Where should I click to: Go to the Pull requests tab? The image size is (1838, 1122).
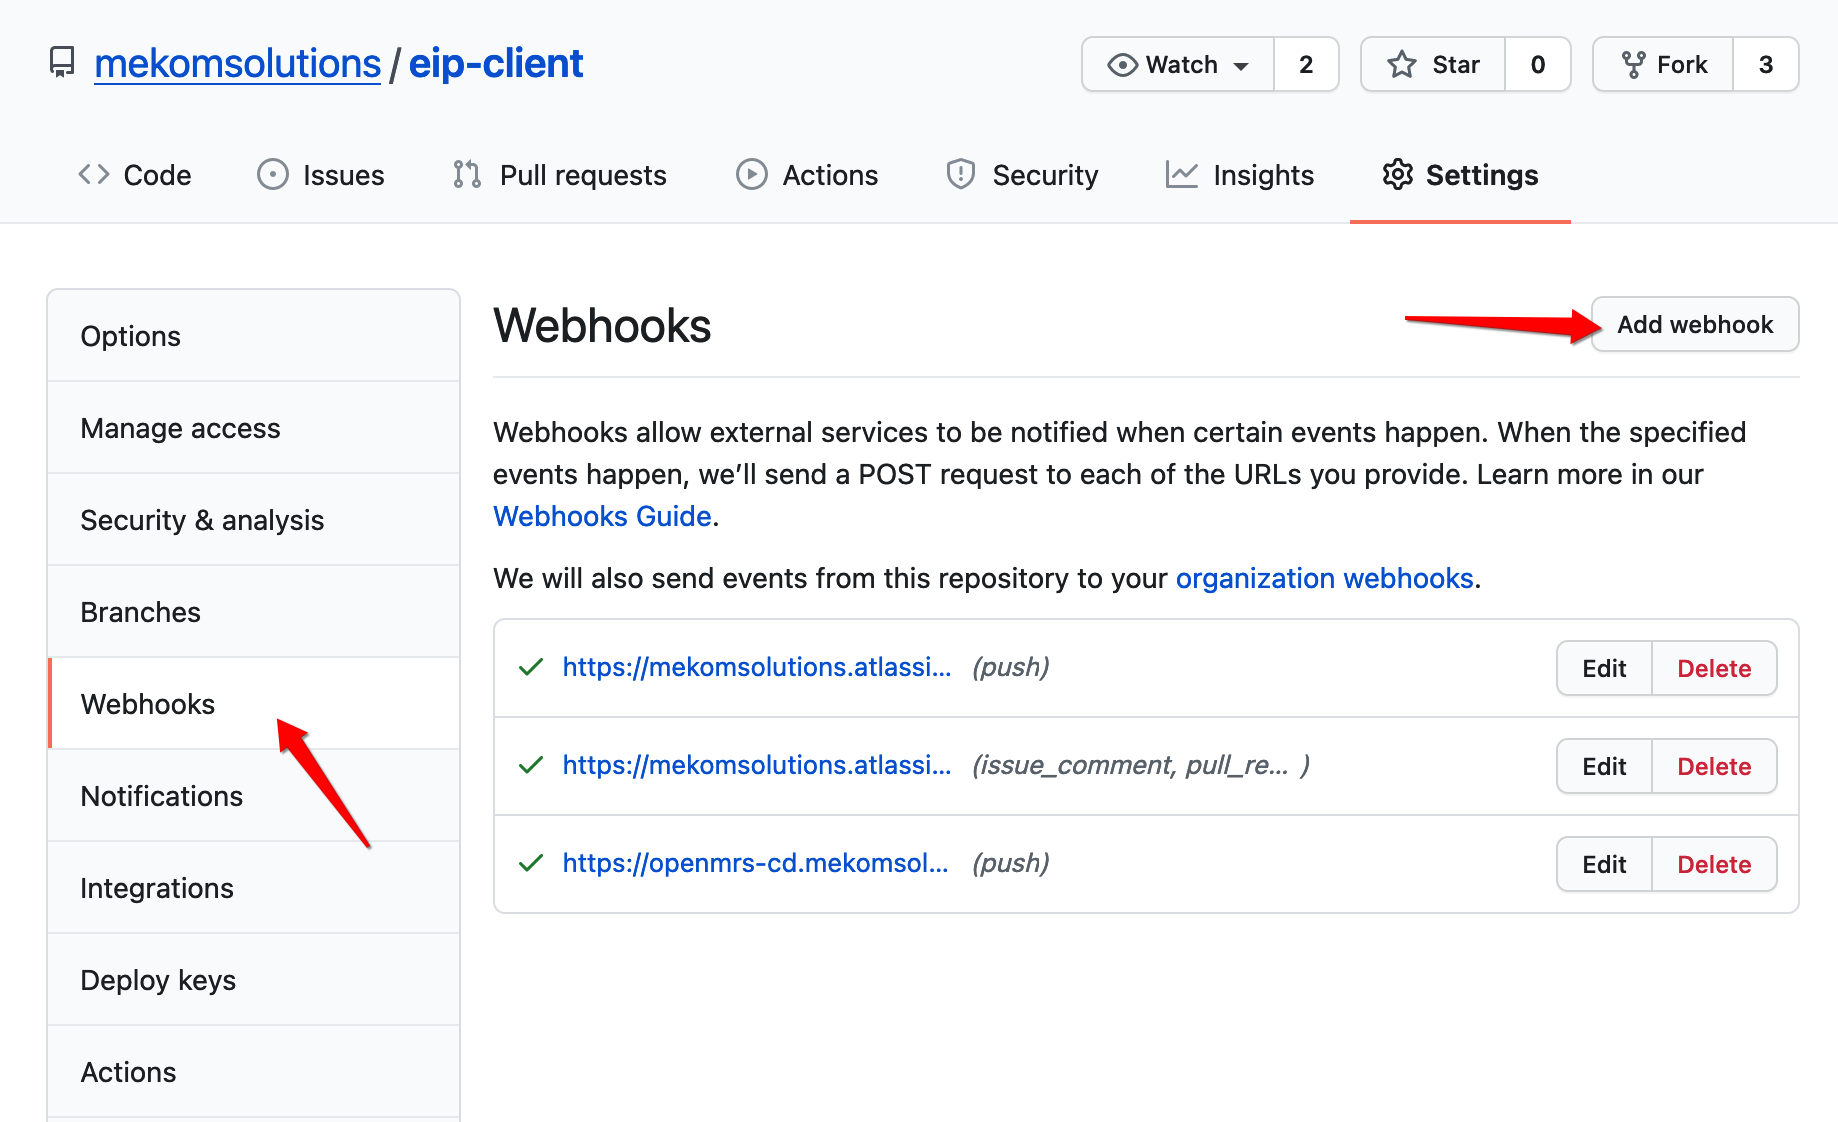coord(560,175)
